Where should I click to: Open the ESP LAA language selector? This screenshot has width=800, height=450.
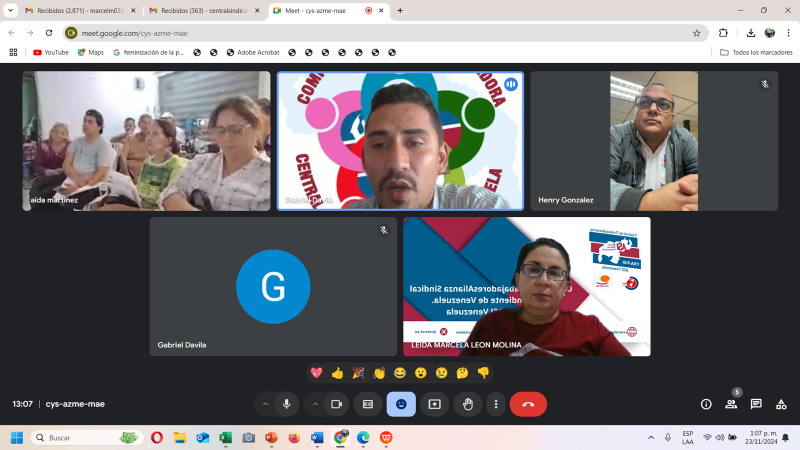pos(688,438)
